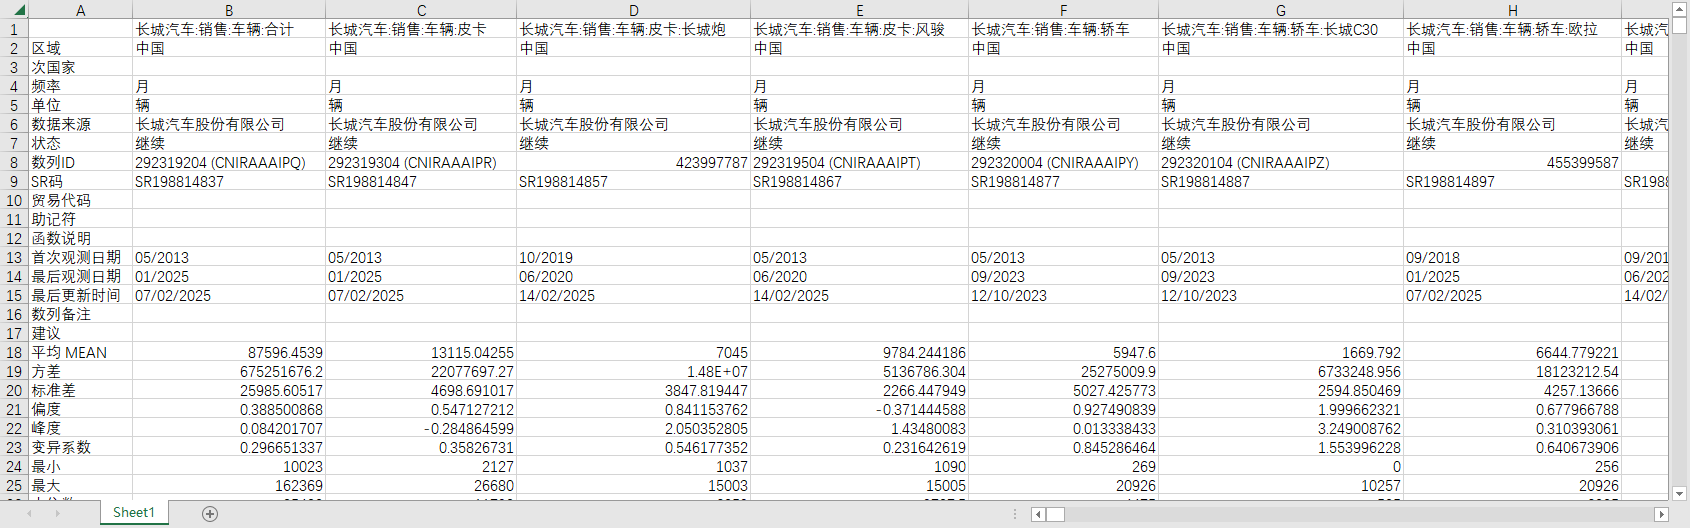The width and height of the screenshot is (1690, 528).
Task: Click cell with value 423997787
Action: [x=633, y=162]
